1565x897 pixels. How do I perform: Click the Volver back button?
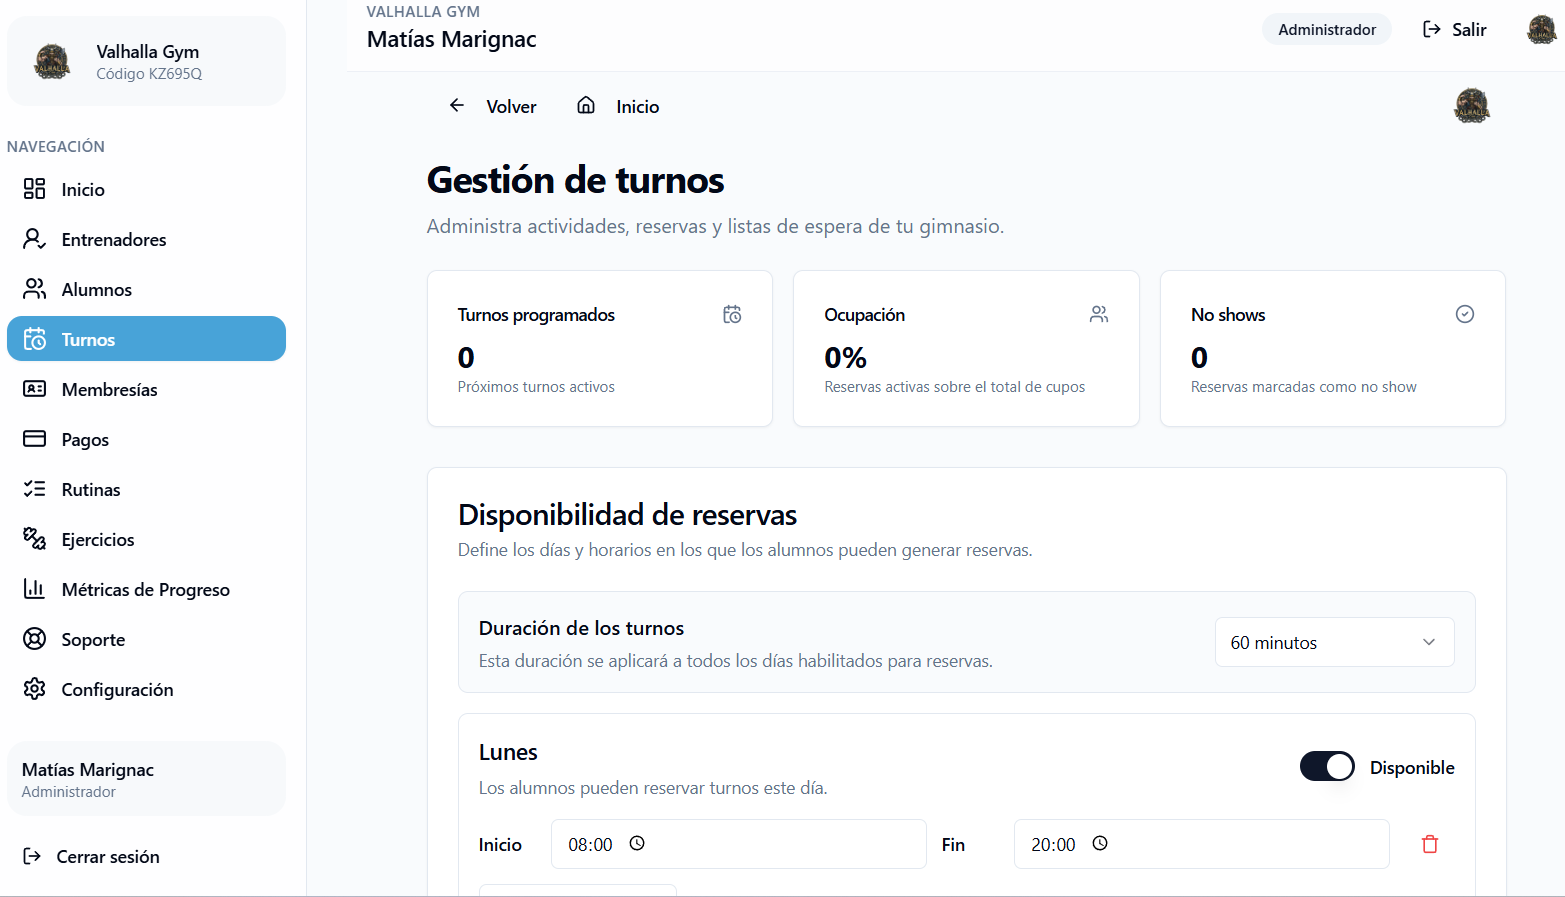(493, 107)
